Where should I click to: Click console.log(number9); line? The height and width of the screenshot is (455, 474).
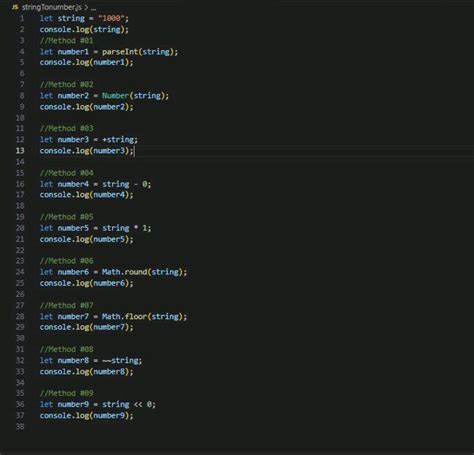pos(86,416)
